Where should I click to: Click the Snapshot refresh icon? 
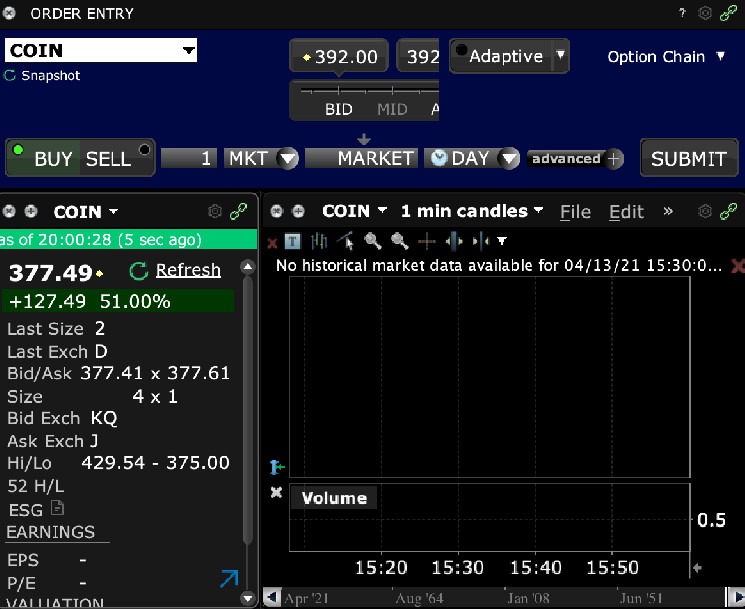(10, 75)
